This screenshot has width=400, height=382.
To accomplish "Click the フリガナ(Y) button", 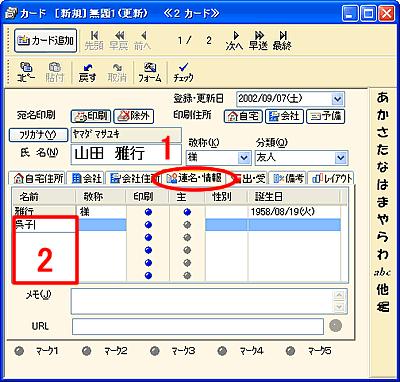I will click(38, 135).
